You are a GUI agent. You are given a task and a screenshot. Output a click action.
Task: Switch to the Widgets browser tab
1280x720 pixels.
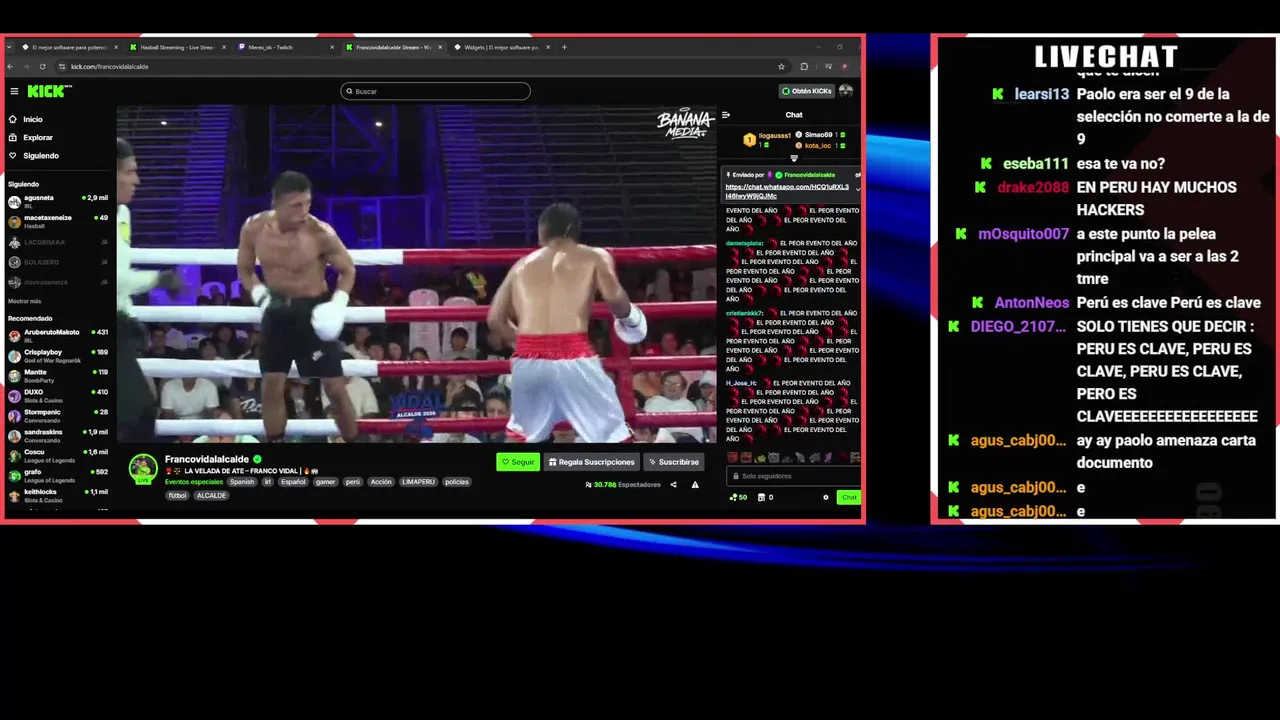coord(500,47)
